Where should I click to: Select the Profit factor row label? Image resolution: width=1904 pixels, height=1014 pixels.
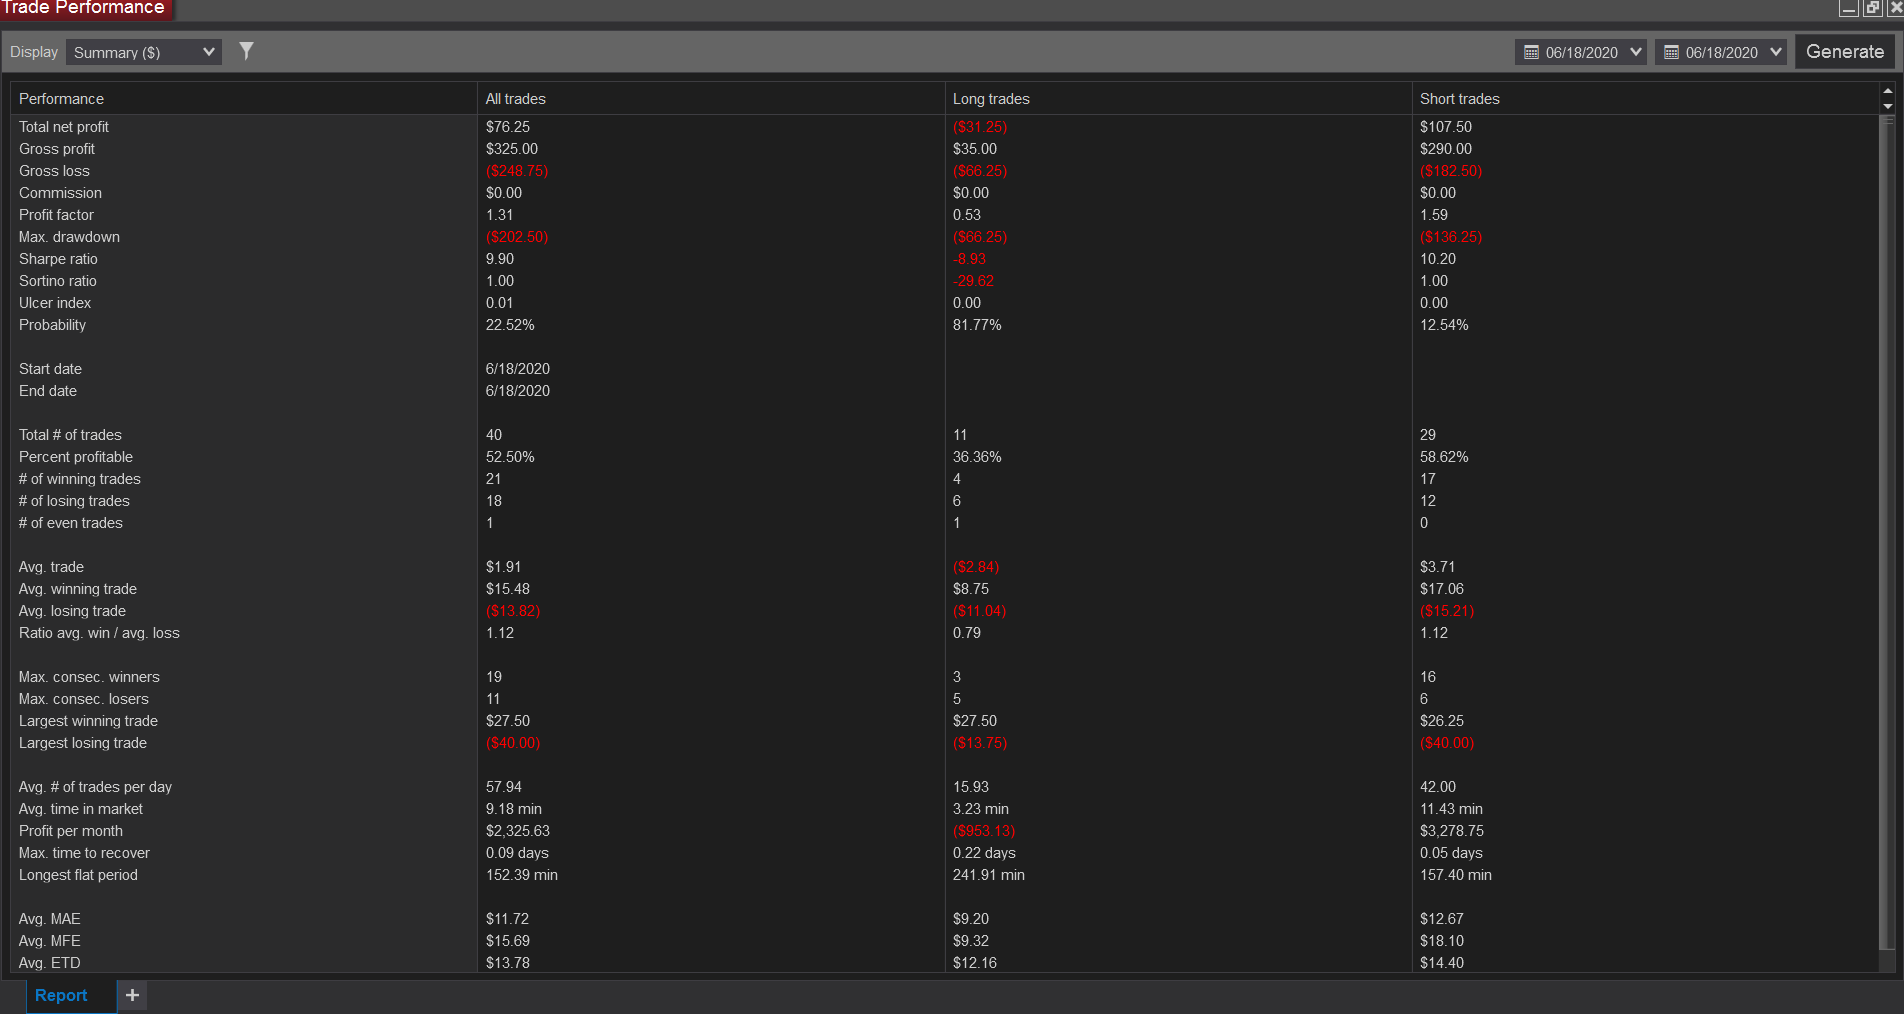[x=56, y=215]
